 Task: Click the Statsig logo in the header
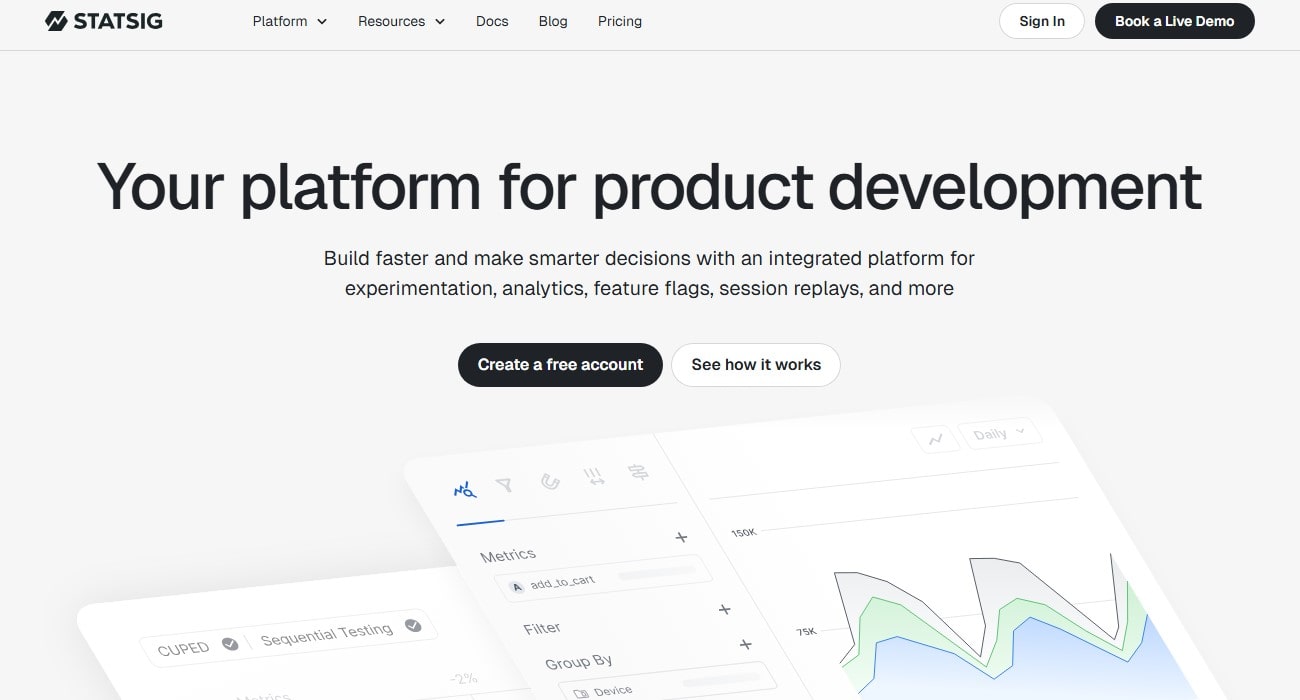click(104, 21)
